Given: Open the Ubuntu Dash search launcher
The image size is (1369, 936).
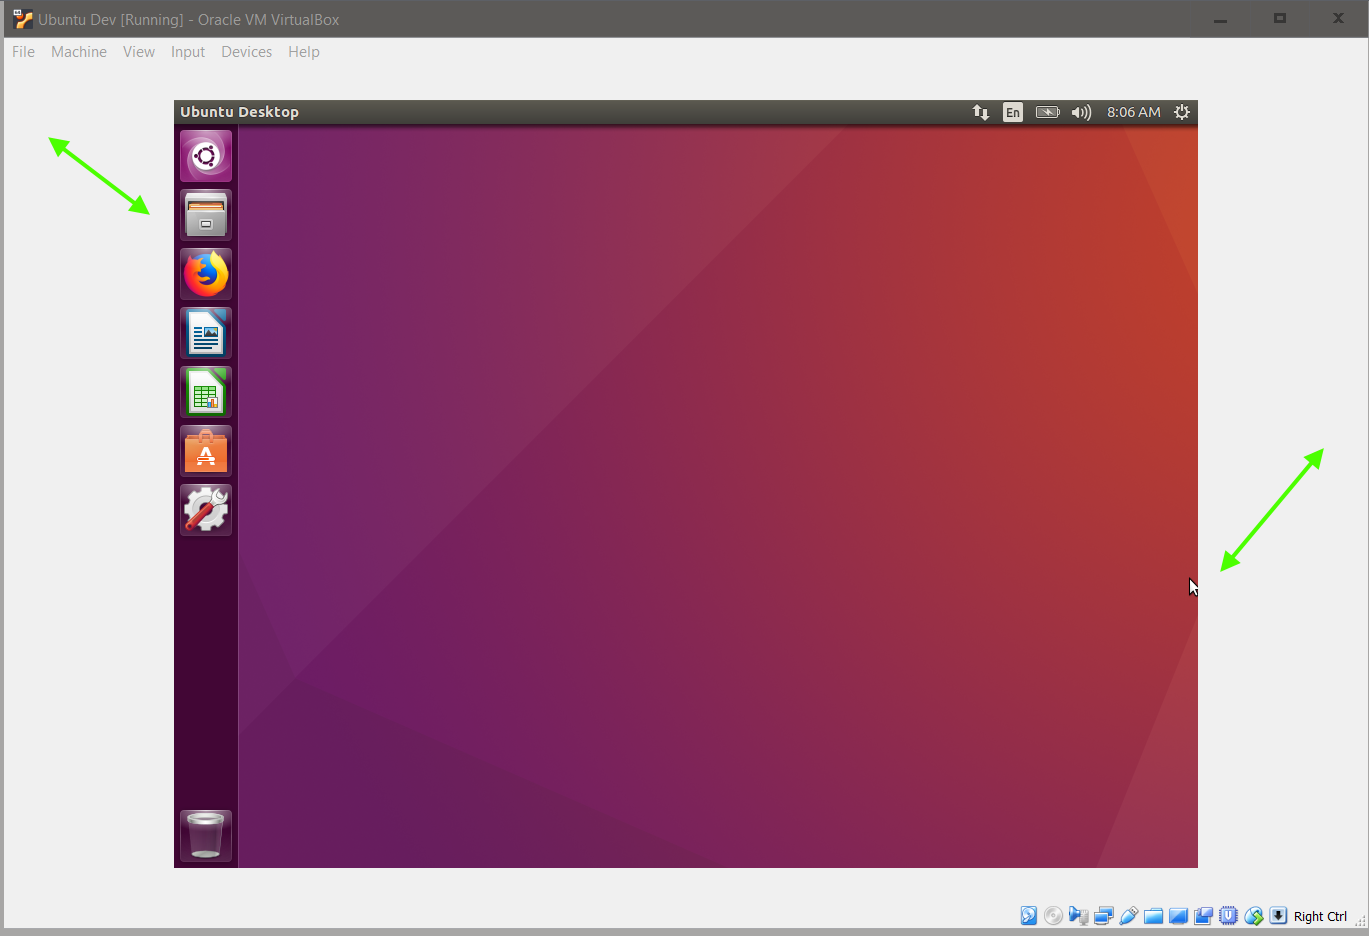Looking at the screenshot, I should pos(206,156).
